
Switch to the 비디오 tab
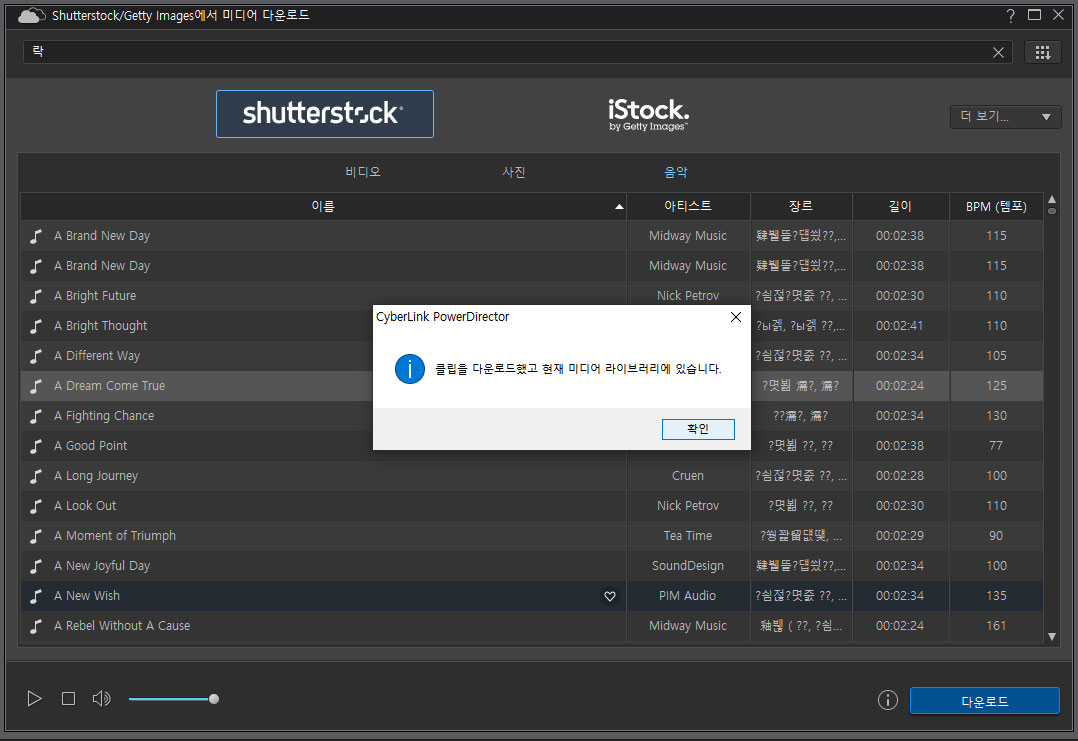pos(363,172)
